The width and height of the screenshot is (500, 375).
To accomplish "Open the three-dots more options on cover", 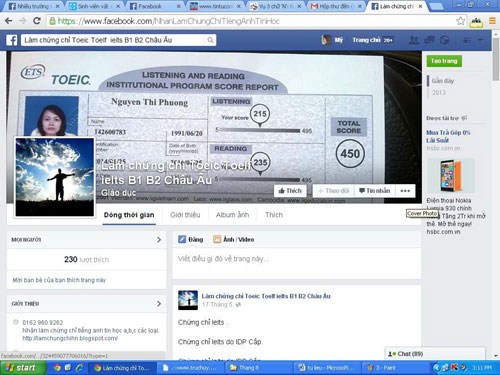I will [x=405, y=191].
